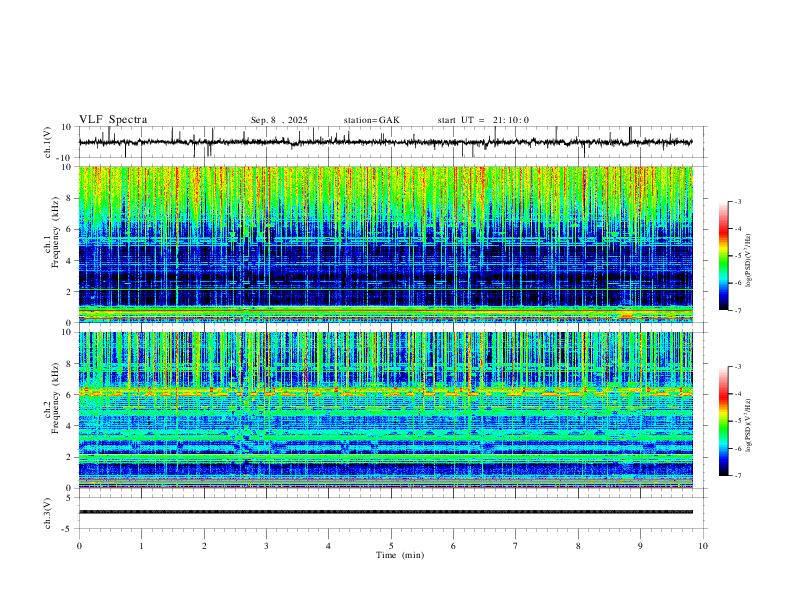Click the "station=GAK" header label
Image resolution: width=792 pixels, height=612 pixels.
[371, 120]
